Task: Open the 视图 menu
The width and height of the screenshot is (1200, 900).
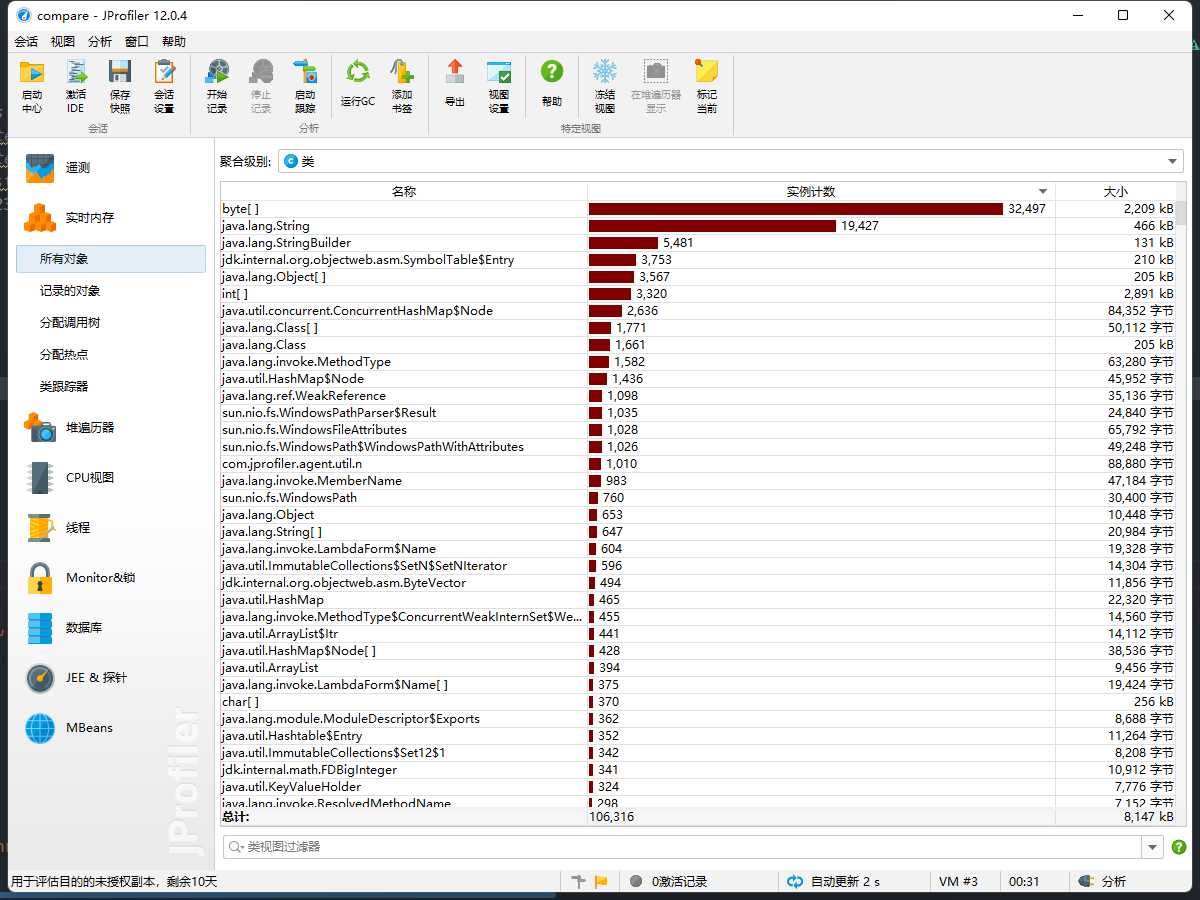Action: (x=62, y=41)
